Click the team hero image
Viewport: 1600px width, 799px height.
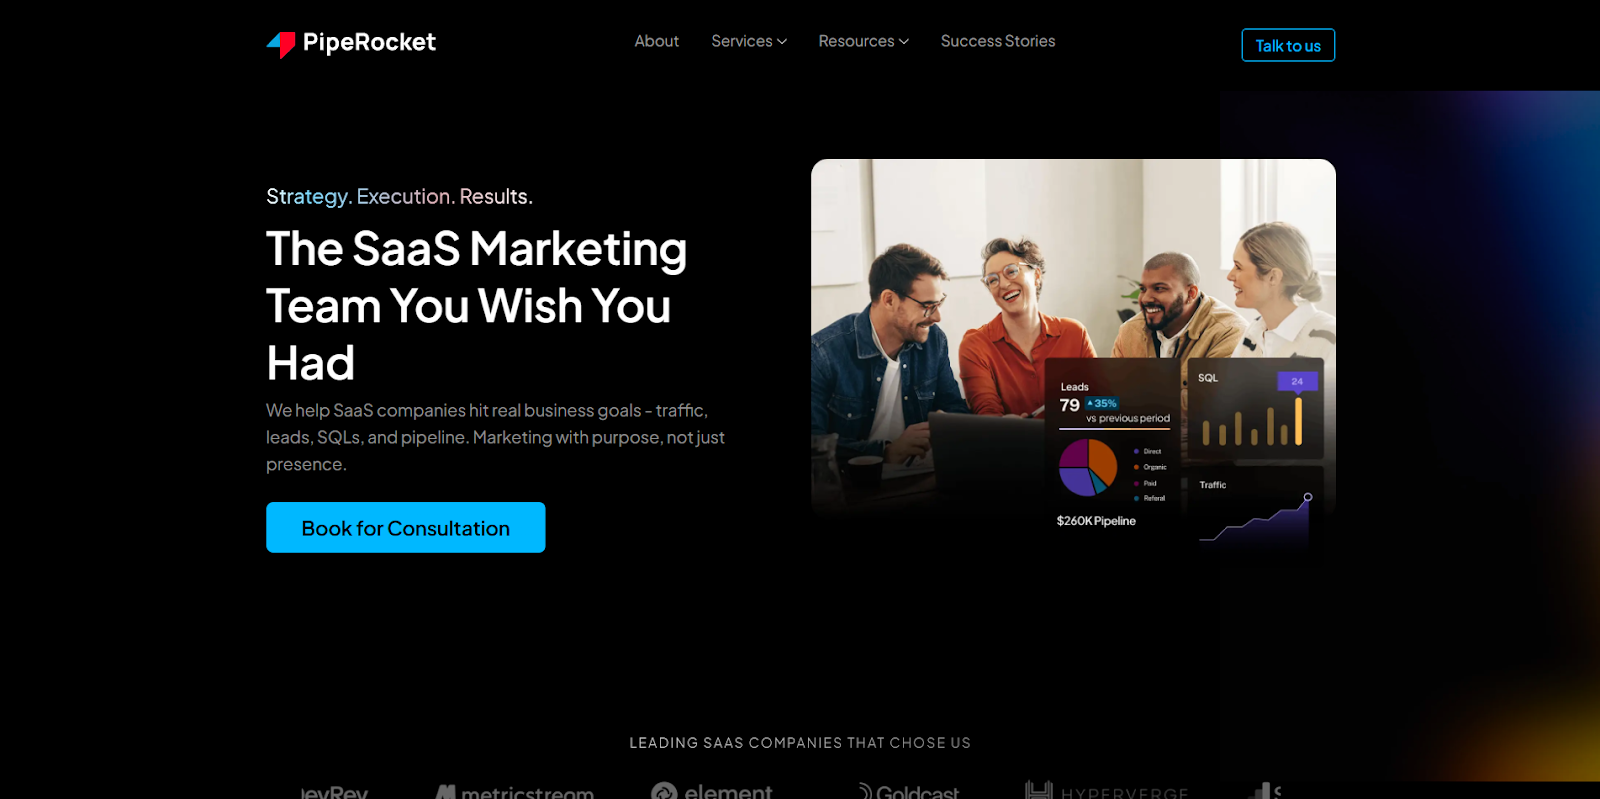[1073, 340]
